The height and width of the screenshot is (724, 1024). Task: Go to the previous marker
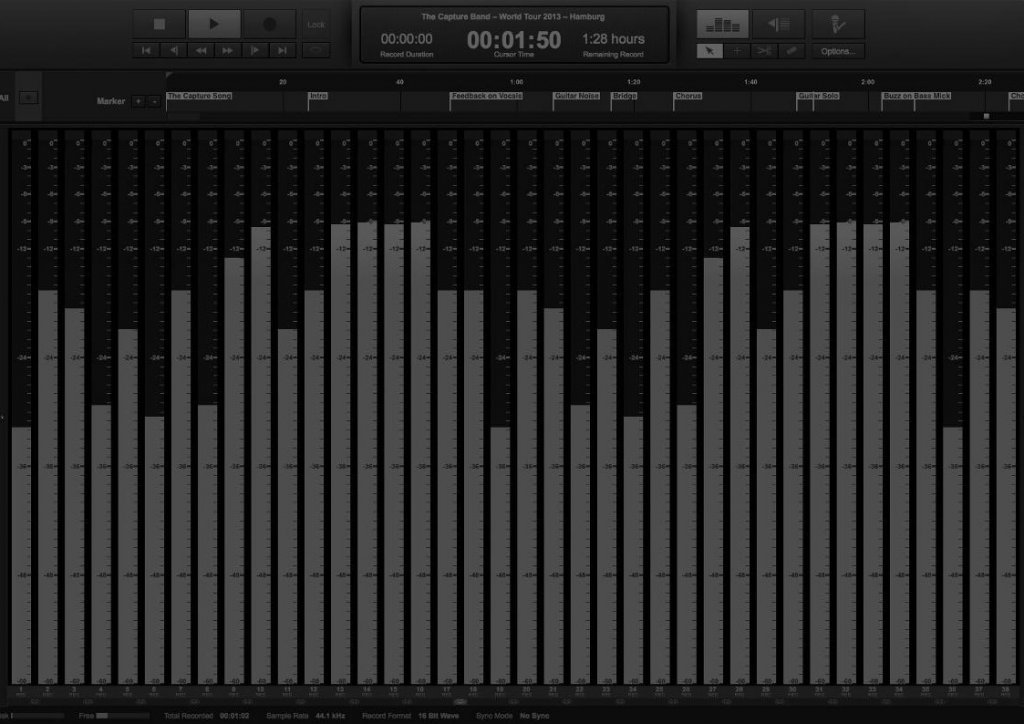point(174,50)
